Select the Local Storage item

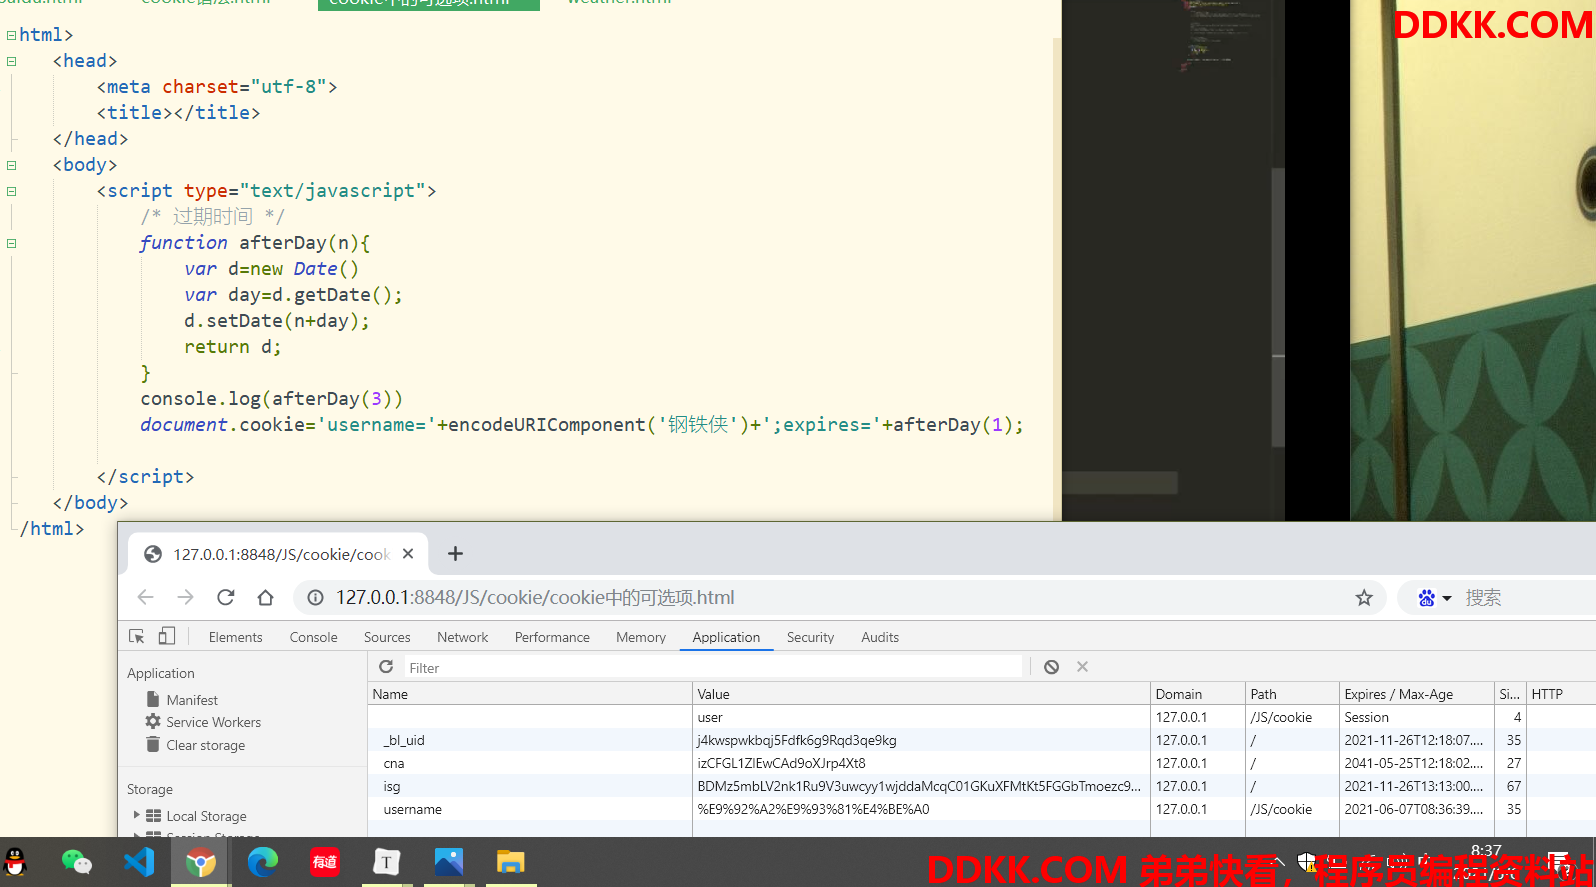point(206,816)
